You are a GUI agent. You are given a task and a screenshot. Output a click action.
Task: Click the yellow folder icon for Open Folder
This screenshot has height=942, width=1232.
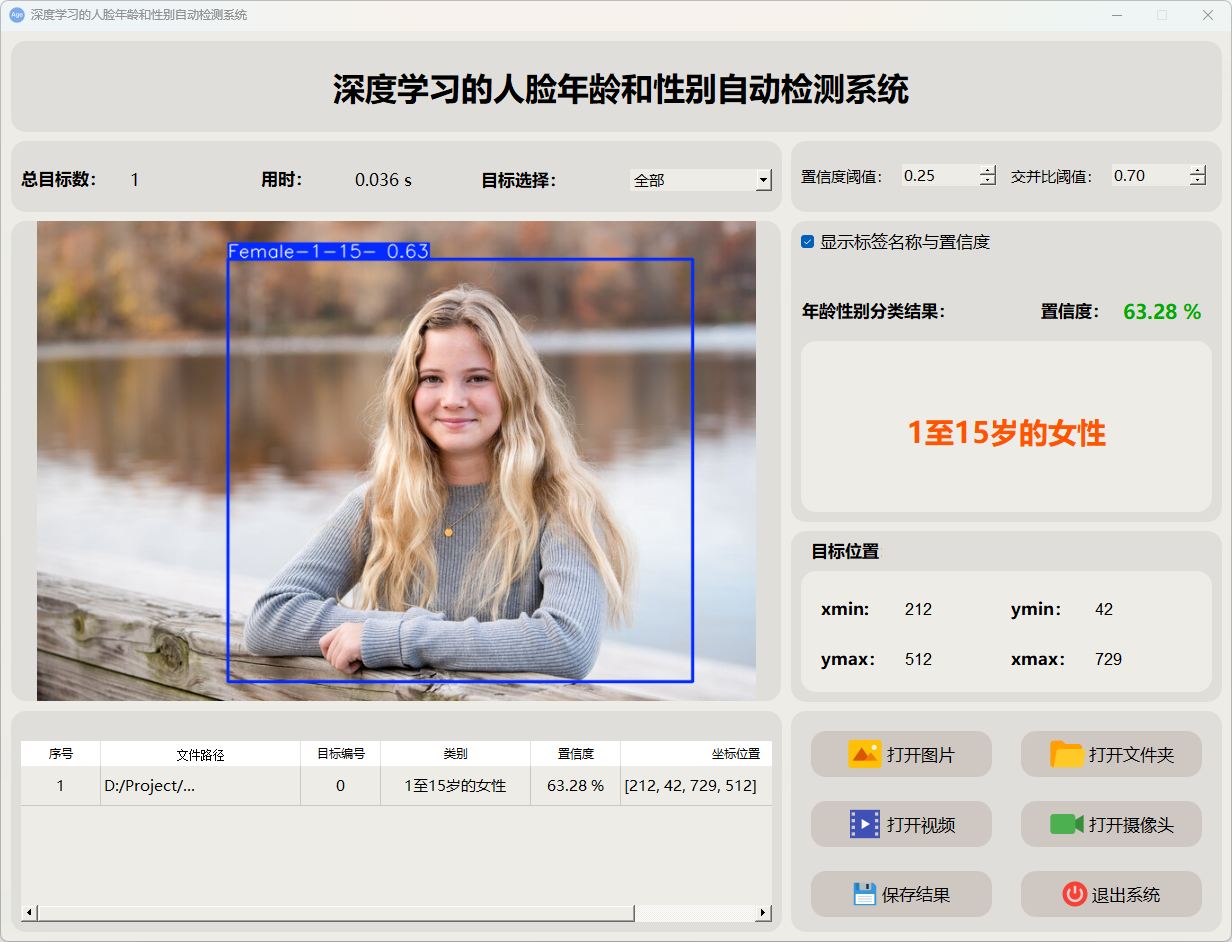pyautogui.click(x=1067, y=754)
